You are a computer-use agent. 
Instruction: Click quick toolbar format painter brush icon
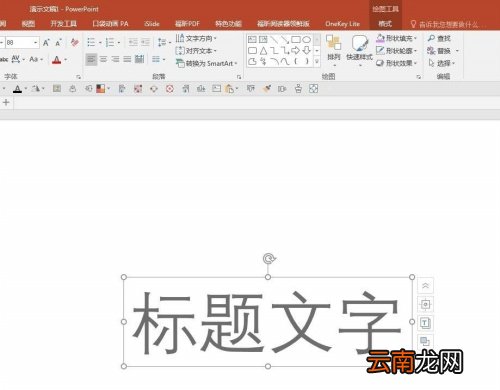[x=267, y=89]
